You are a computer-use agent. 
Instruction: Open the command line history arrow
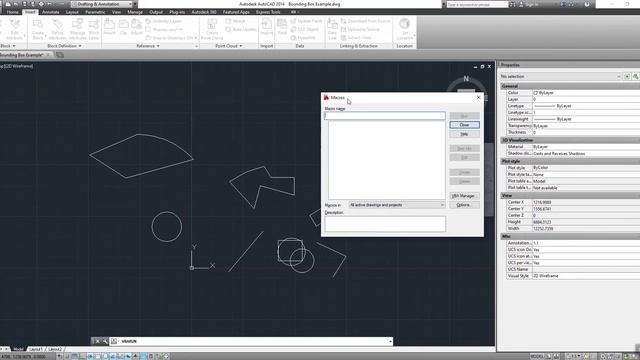(390, 342)
